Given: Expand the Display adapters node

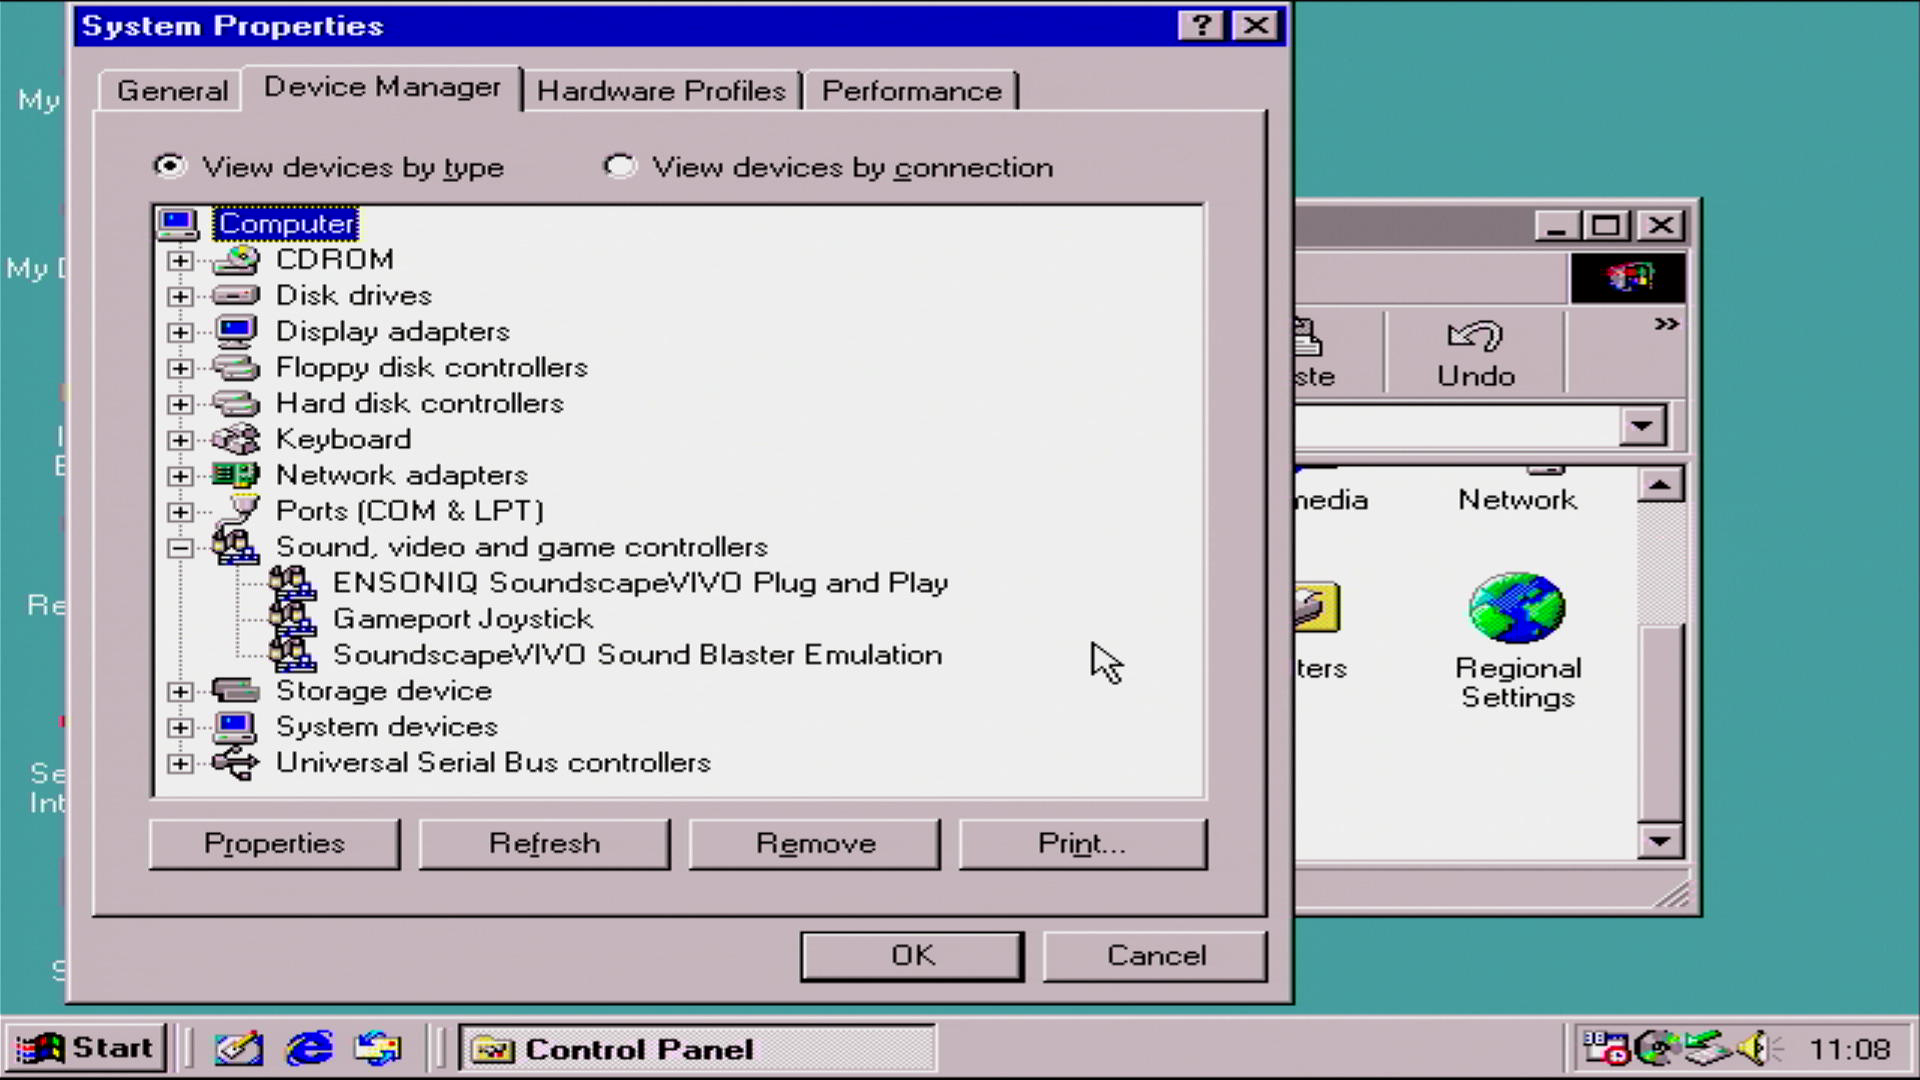Looking at the screenshot, I should (180, 332).
